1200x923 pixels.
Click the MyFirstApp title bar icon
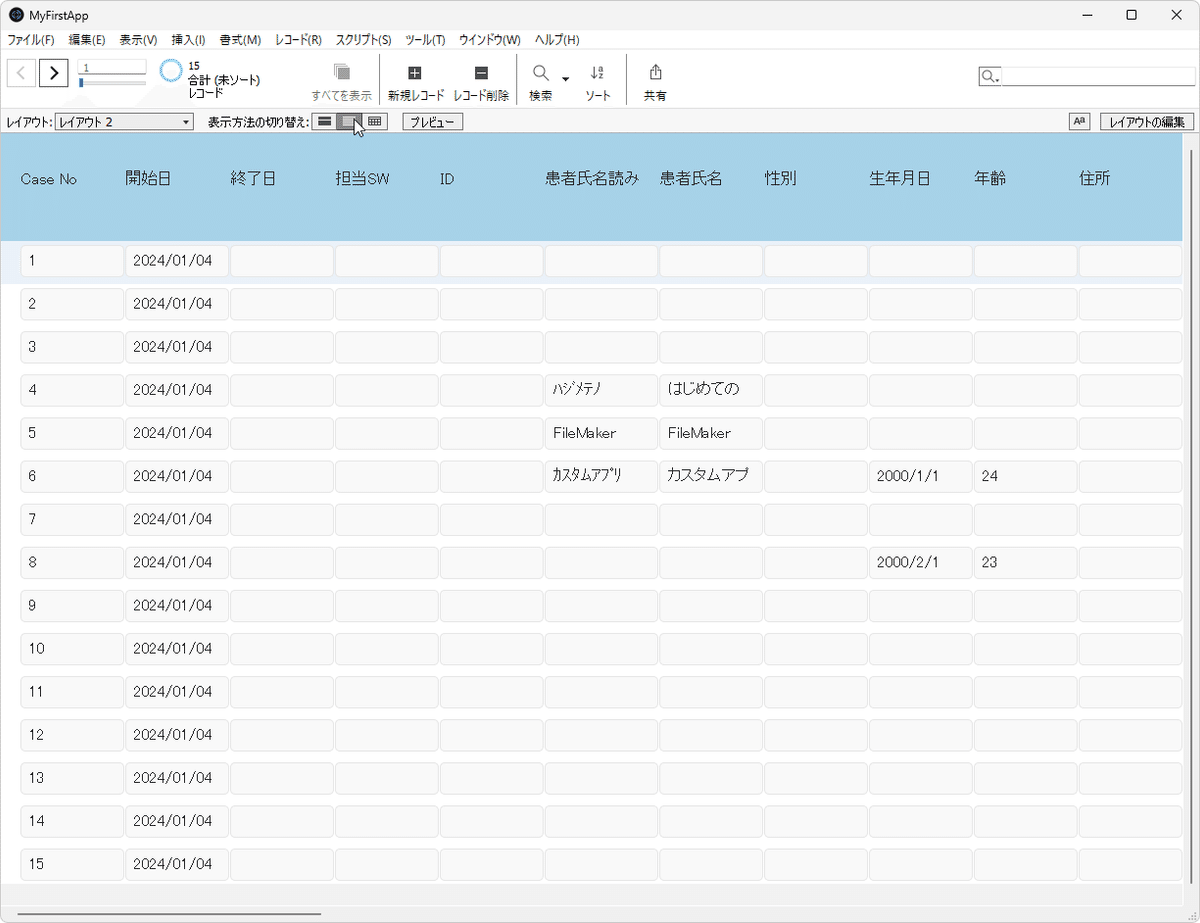pyautogui.click(x=16, y=15)
